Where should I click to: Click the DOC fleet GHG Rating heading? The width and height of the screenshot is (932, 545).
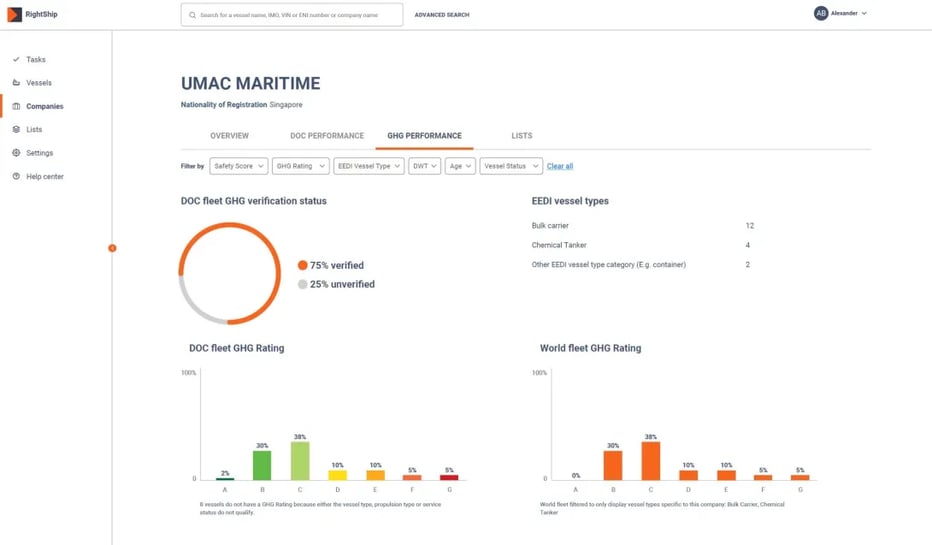pos(237,348)
